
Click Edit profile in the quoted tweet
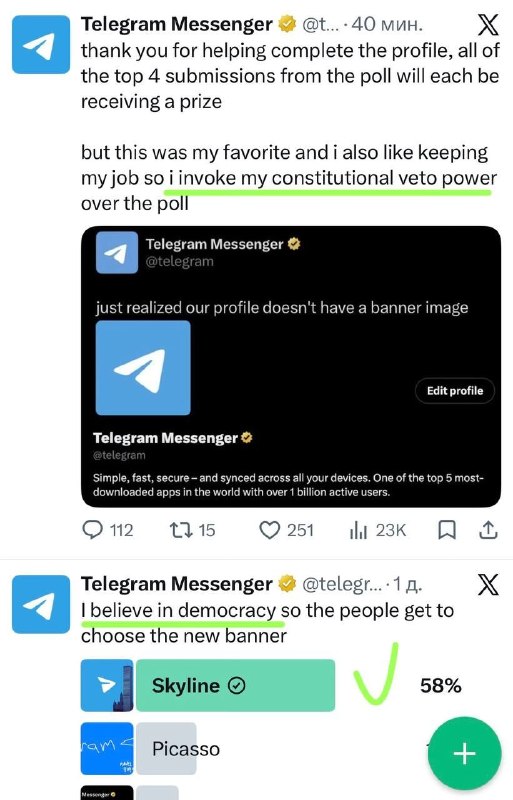click(455, 391)
